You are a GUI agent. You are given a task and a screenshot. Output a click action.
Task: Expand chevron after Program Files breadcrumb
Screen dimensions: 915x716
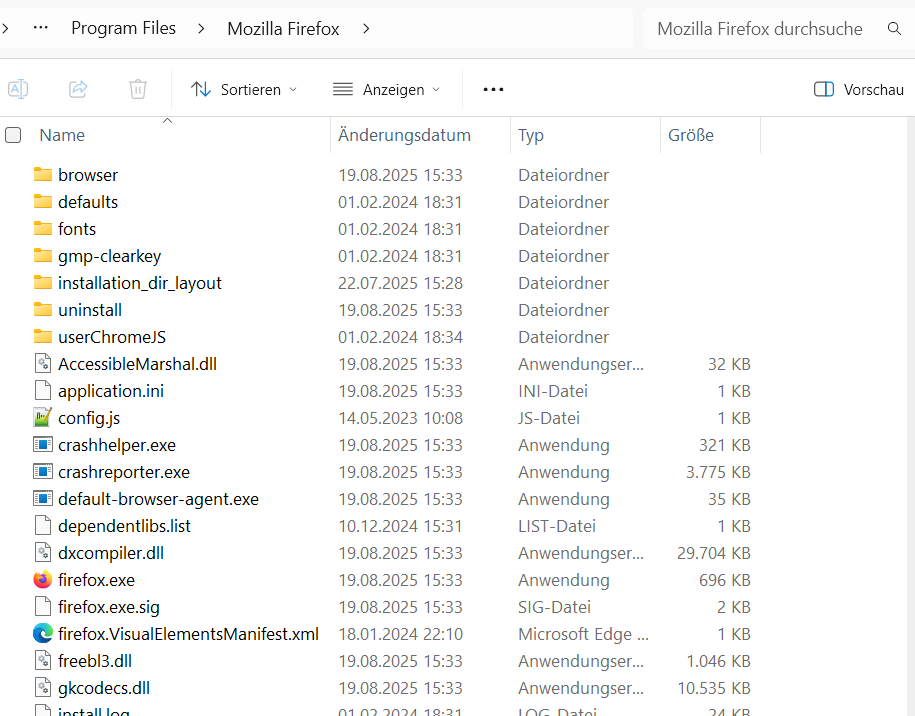tap(202, 29)
